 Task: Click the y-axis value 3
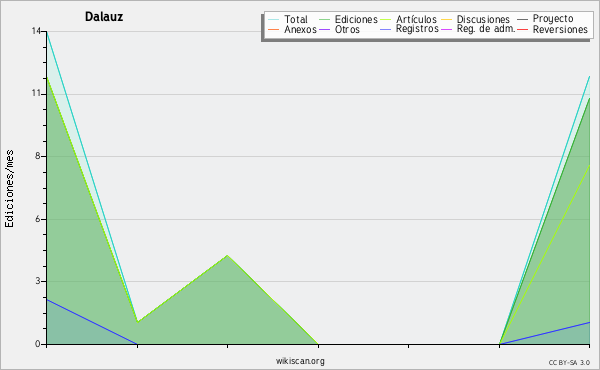pyautogui.click(x=38, y=281)
